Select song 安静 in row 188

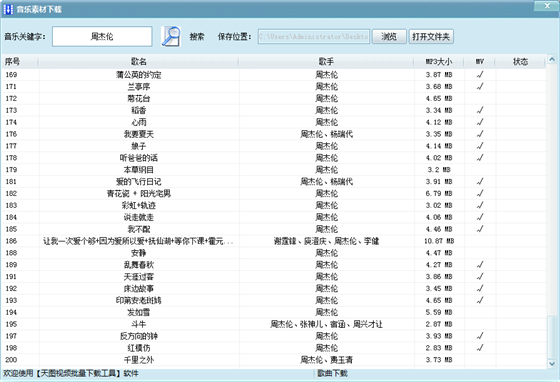point(139,253)
